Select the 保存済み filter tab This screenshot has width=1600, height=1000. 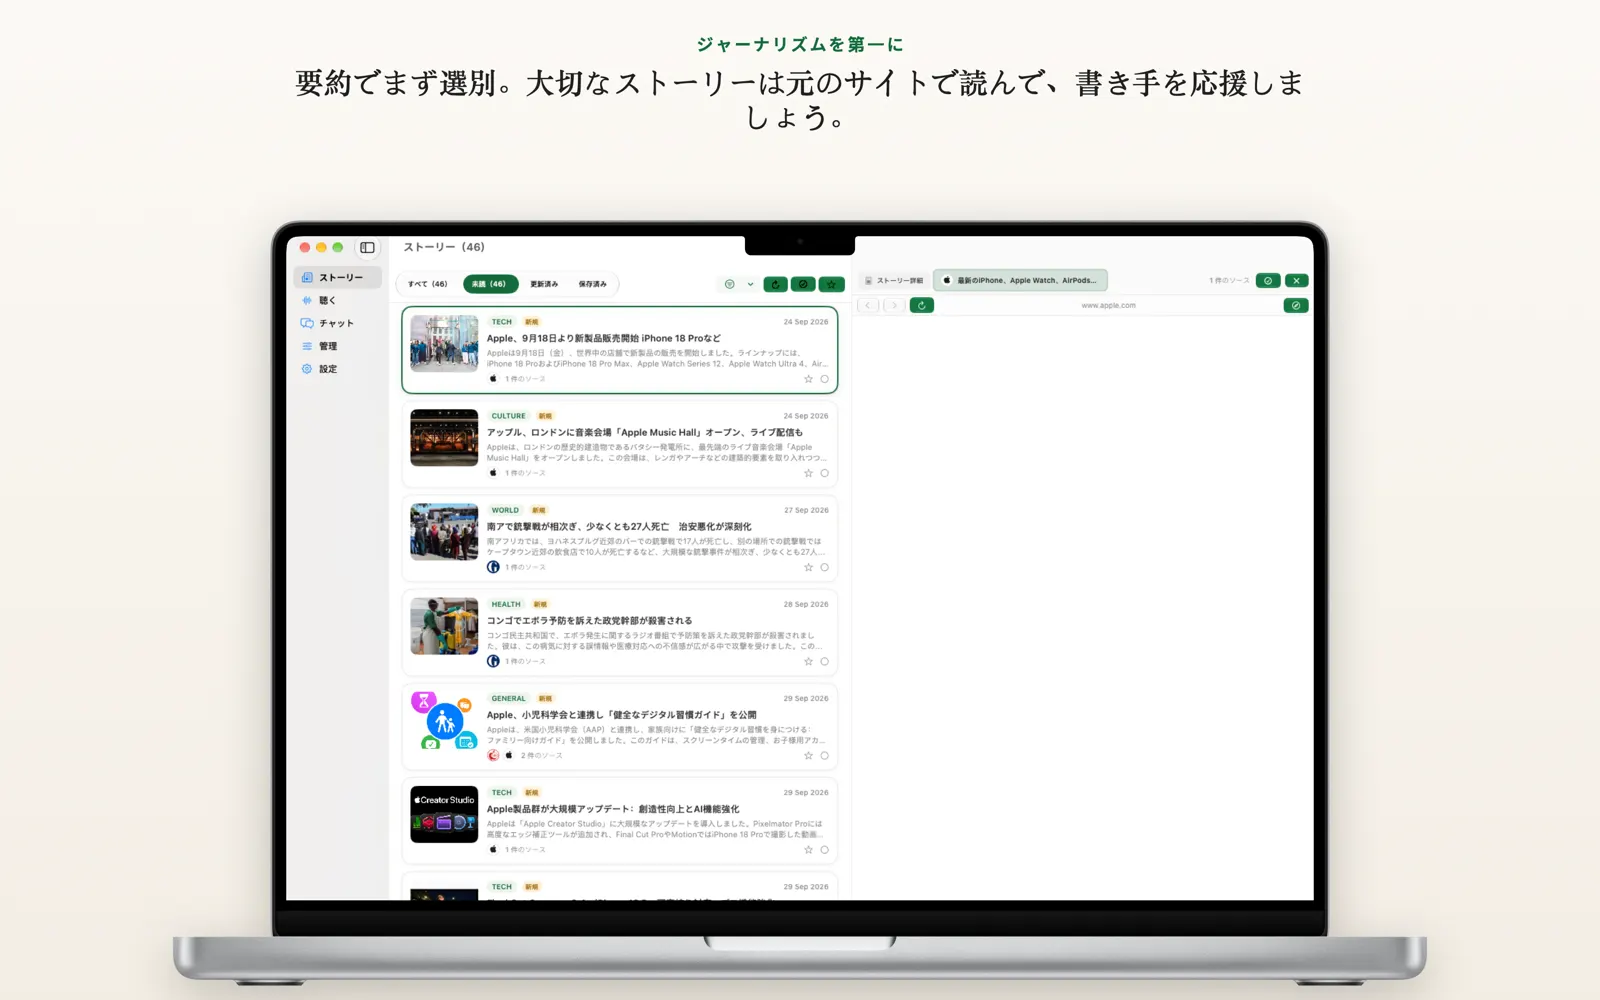point(593,284)
